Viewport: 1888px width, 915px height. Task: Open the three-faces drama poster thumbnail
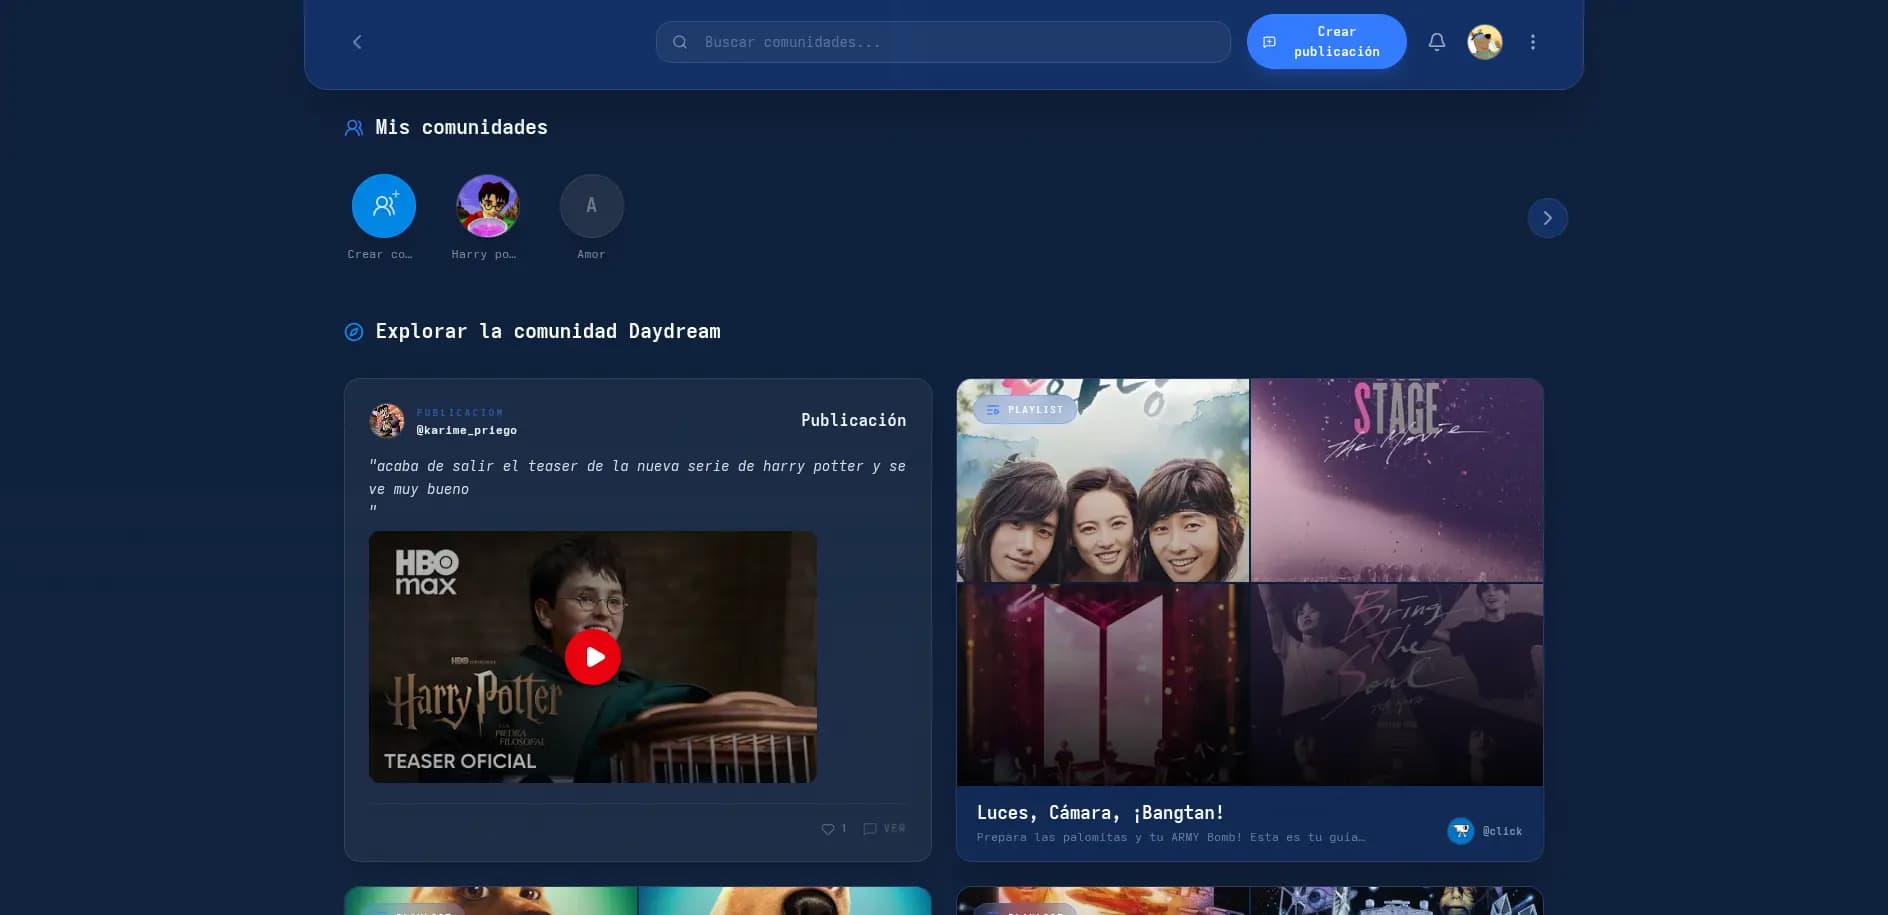(x=1103, y=480)
